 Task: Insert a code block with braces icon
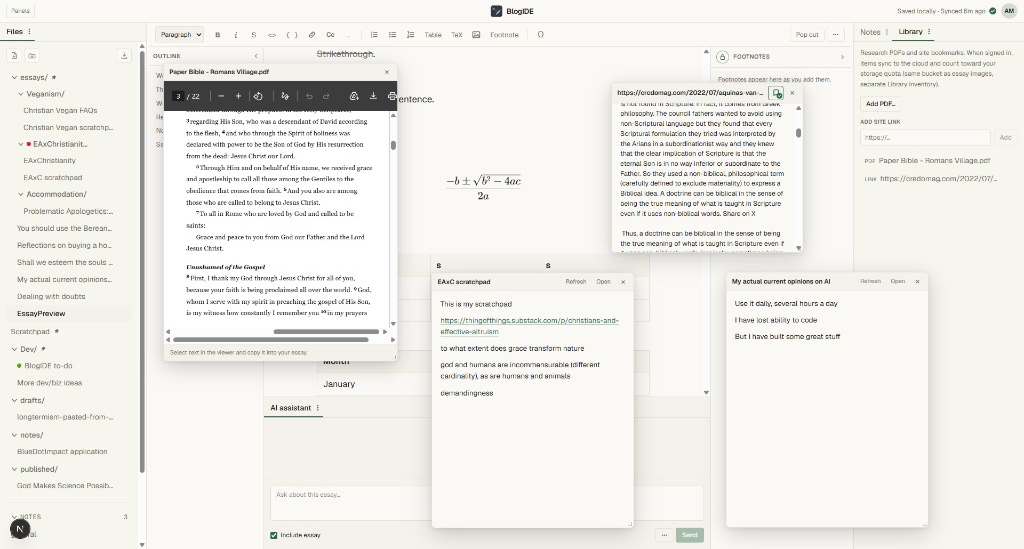[292, 35]
